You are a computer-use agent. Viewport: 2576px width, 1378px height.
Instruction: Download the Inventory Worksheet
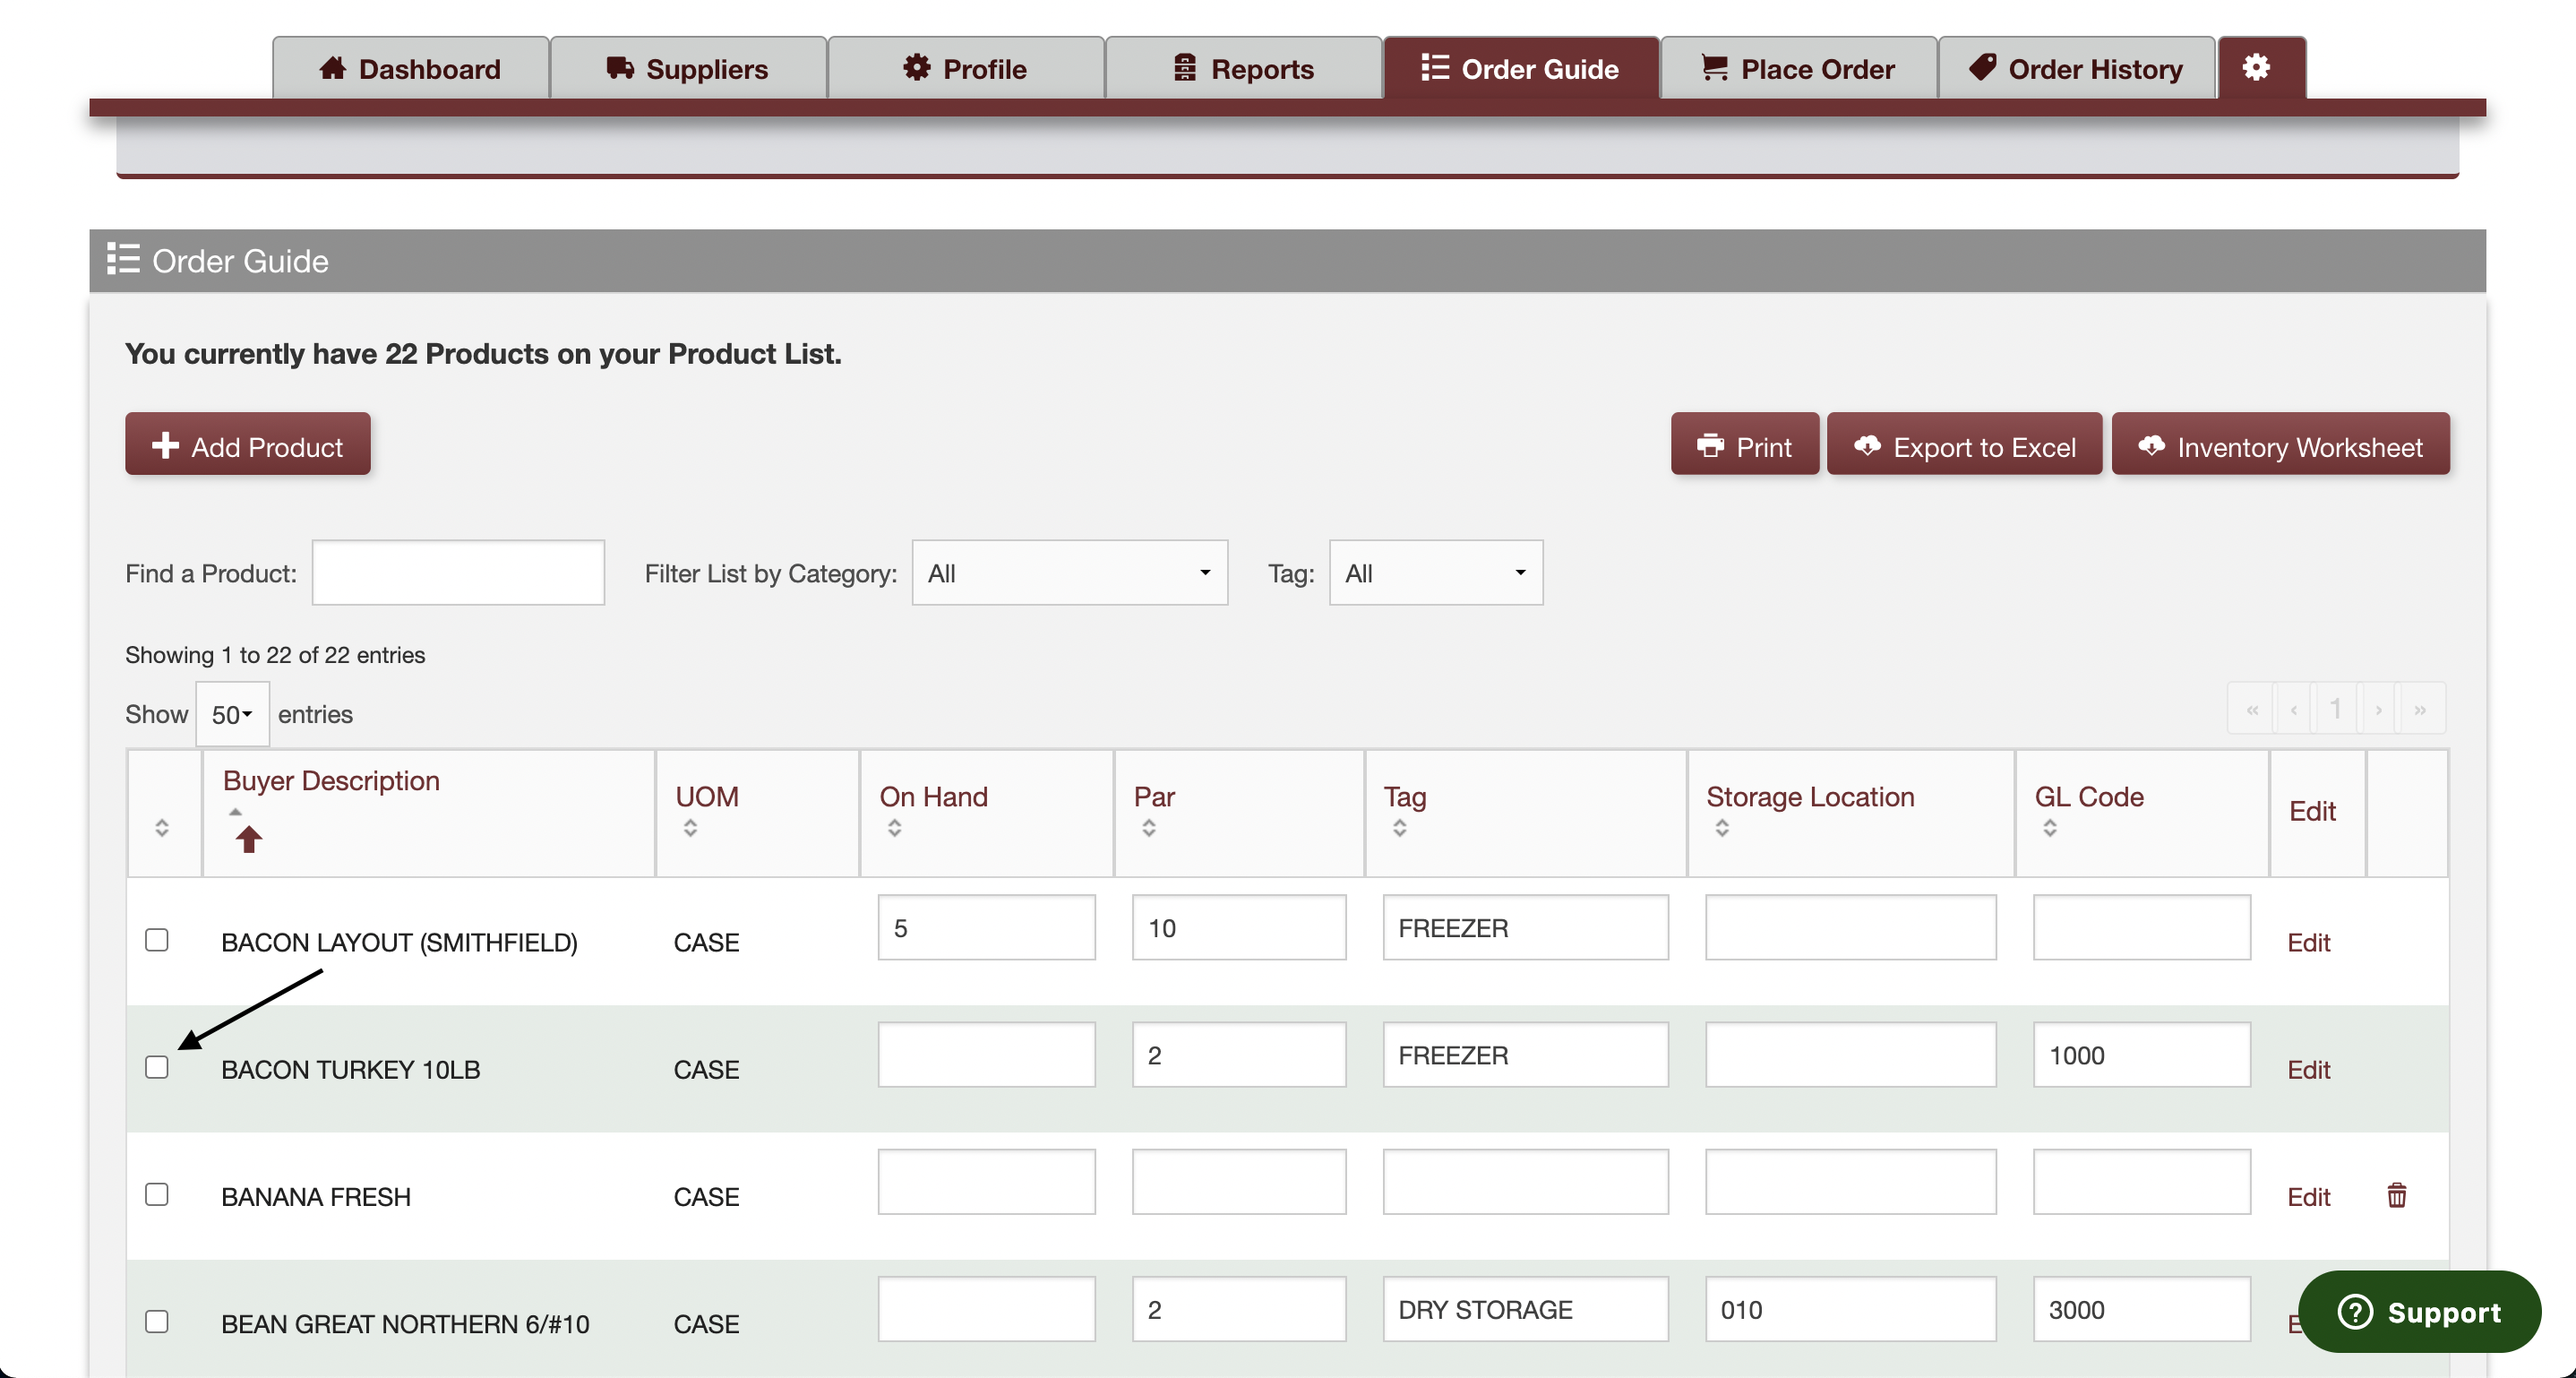[2280, 445]
